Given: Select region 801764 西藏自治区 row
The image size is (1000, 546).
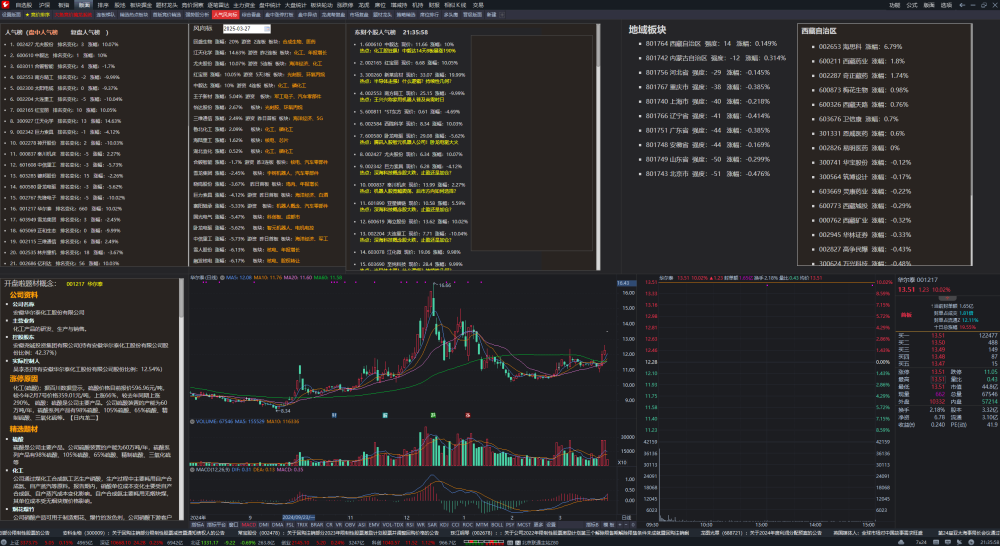Looking at the screenshot, I should pos(710,43).
